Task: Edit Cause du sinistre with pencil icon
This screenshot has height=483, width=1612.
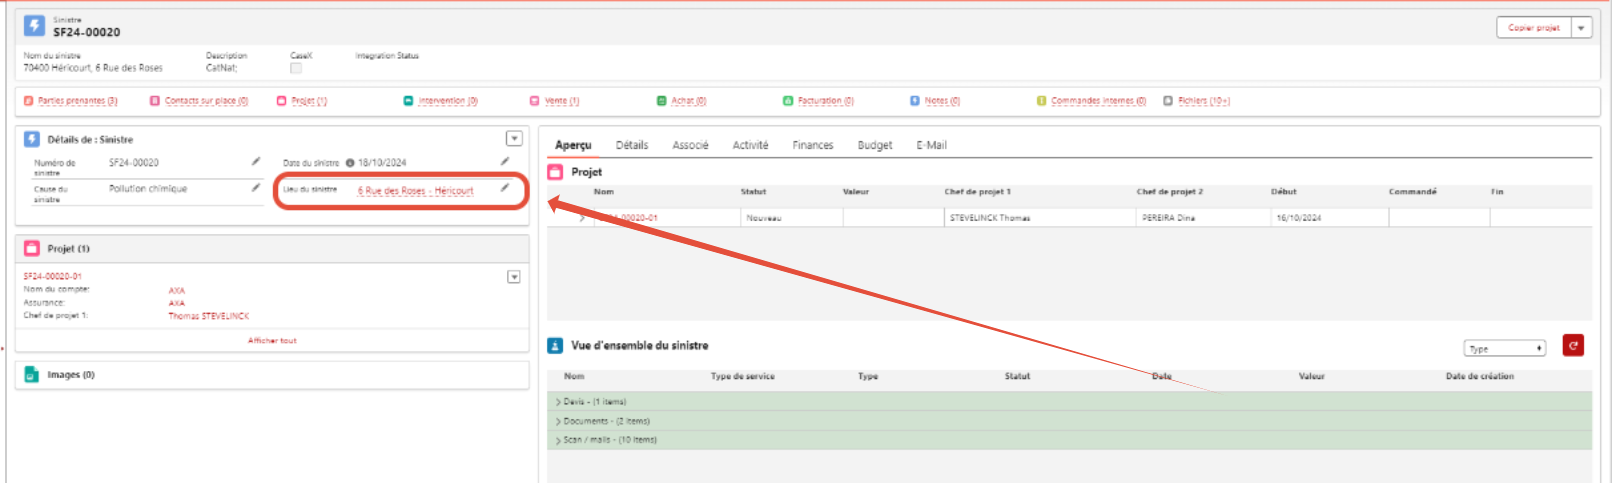Action: tap(256, 187)
